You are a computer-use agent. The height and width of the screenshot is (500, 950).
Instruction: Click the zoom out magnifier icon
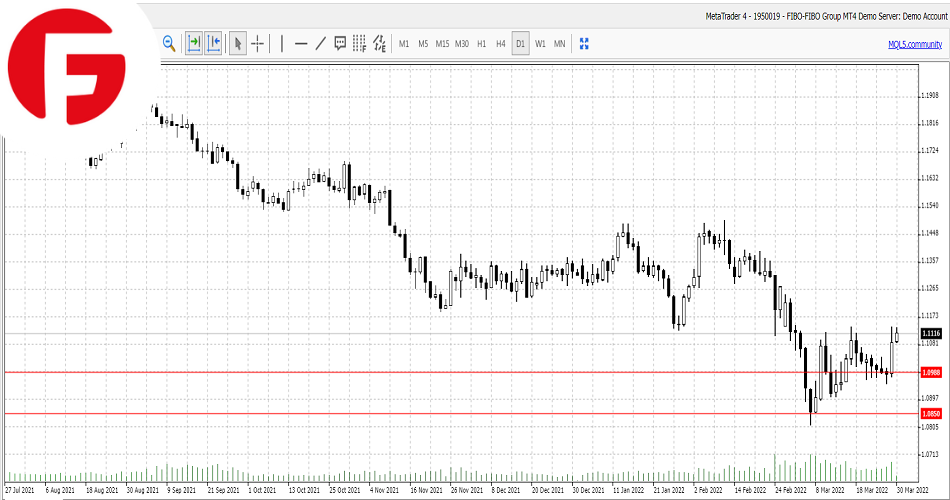click(169, 43)
